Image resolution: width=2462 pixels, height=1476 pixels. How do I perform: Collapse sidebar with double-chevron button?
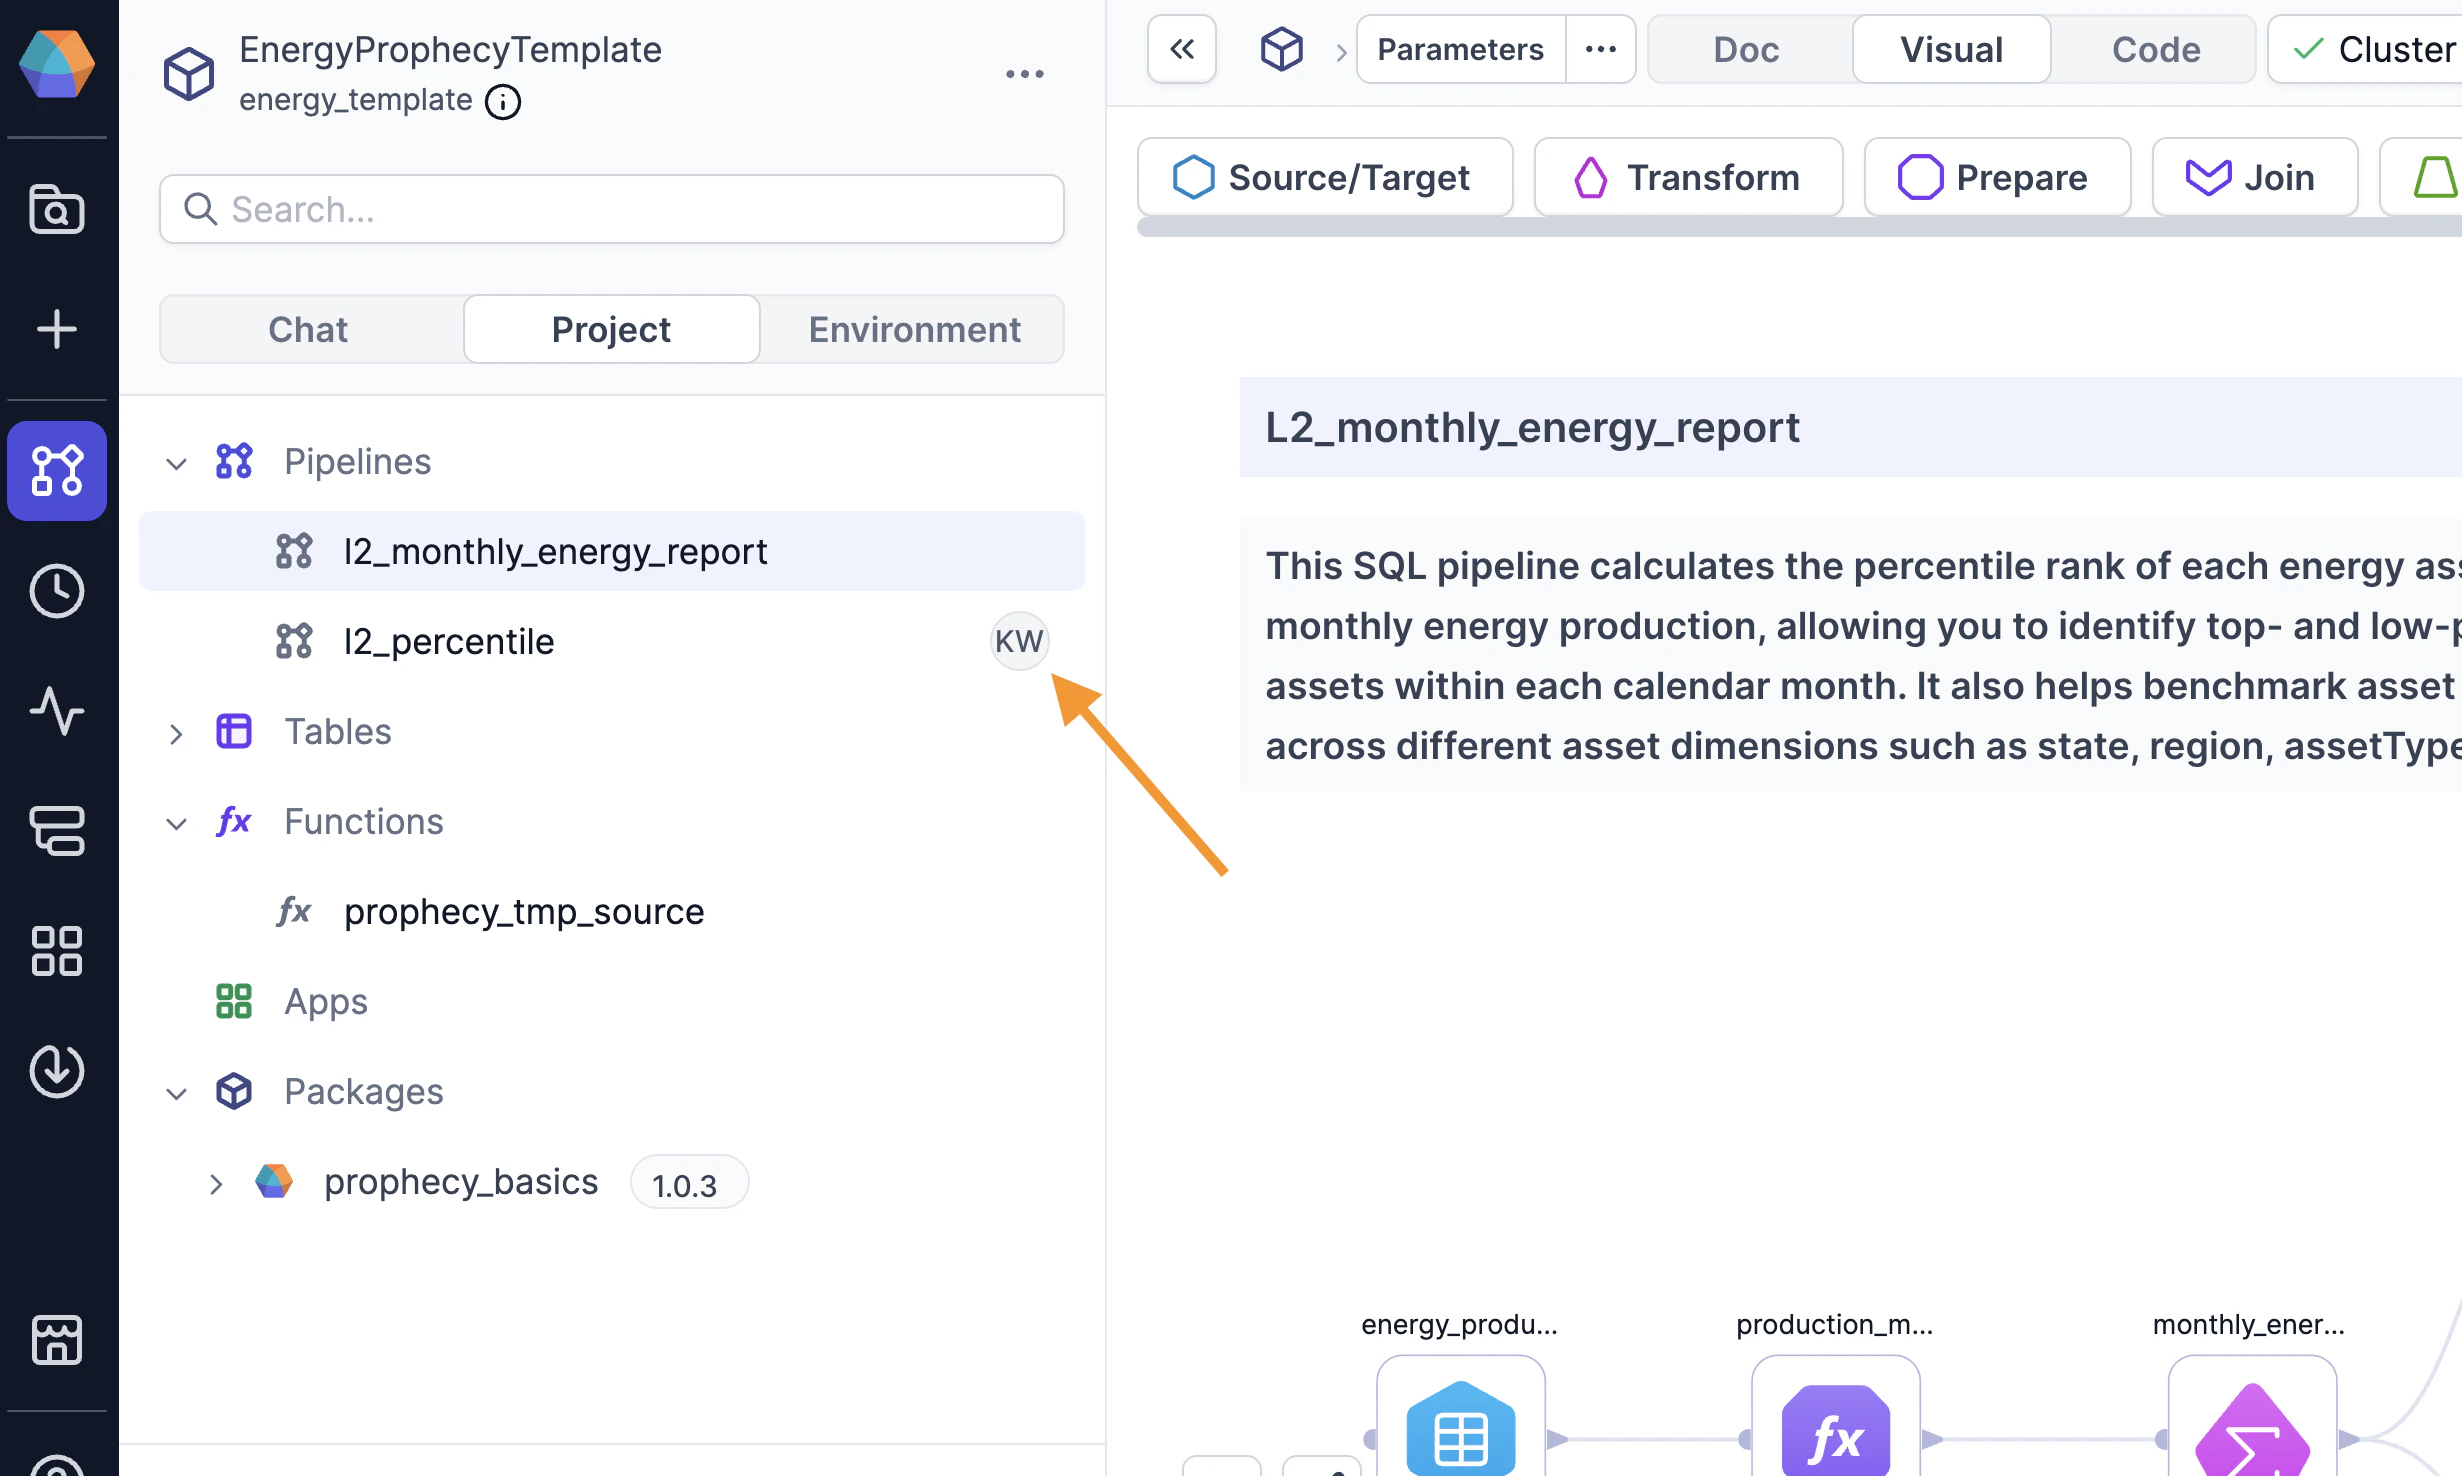click(x=1182, y=49)
